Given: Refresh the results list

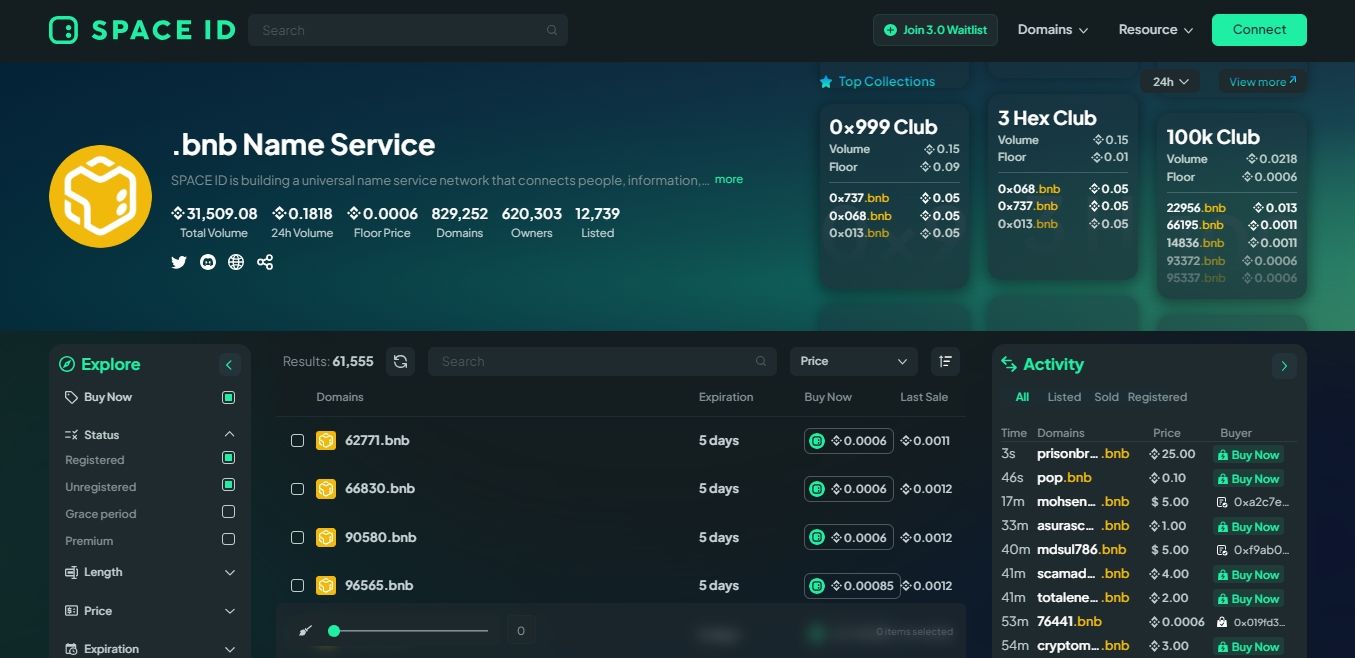Looking at the screenshot, I should (x=401, y=361).
